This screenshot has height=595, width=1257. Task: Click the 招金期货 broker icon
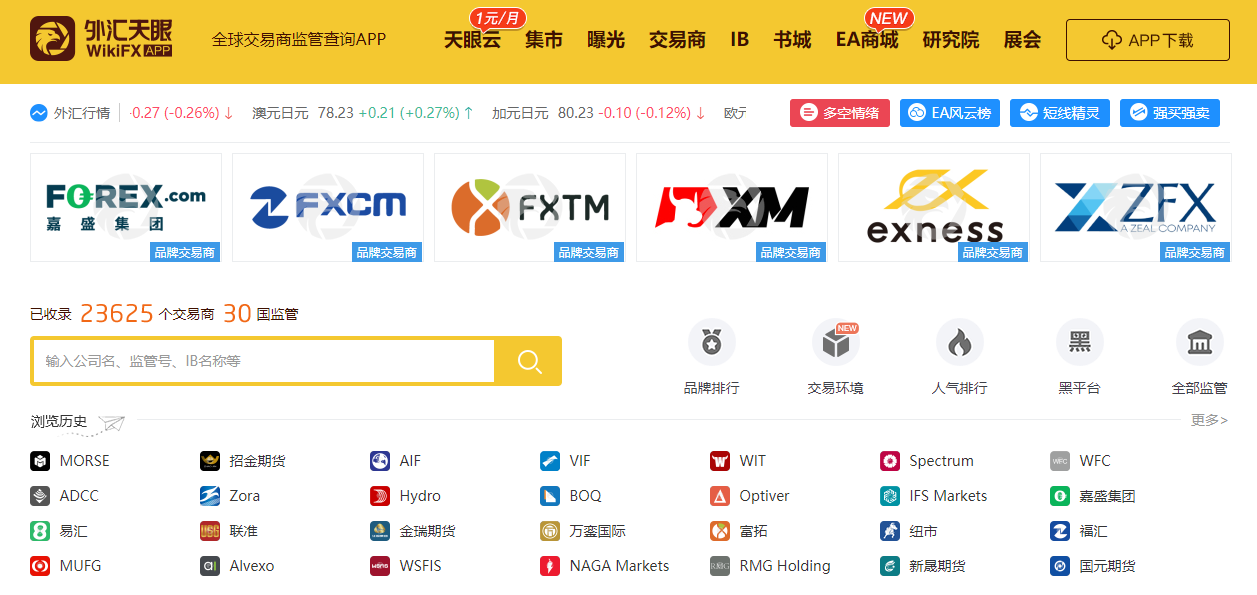pyautogui.click(x=210, y=461)
